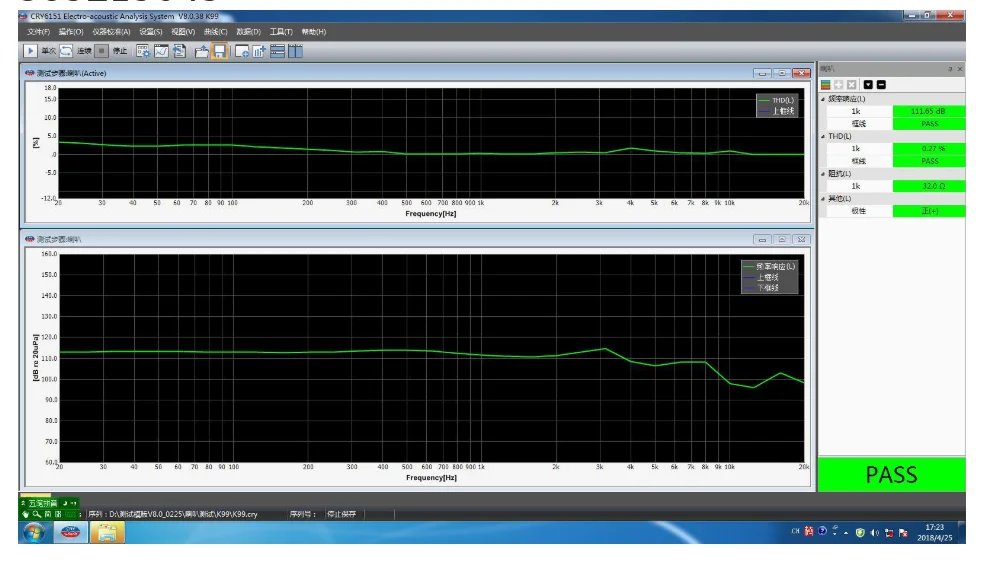Viewport: 988px width, 582px height.
Task: Click the add chart bar-graph icon
Action: pos(259,51)
